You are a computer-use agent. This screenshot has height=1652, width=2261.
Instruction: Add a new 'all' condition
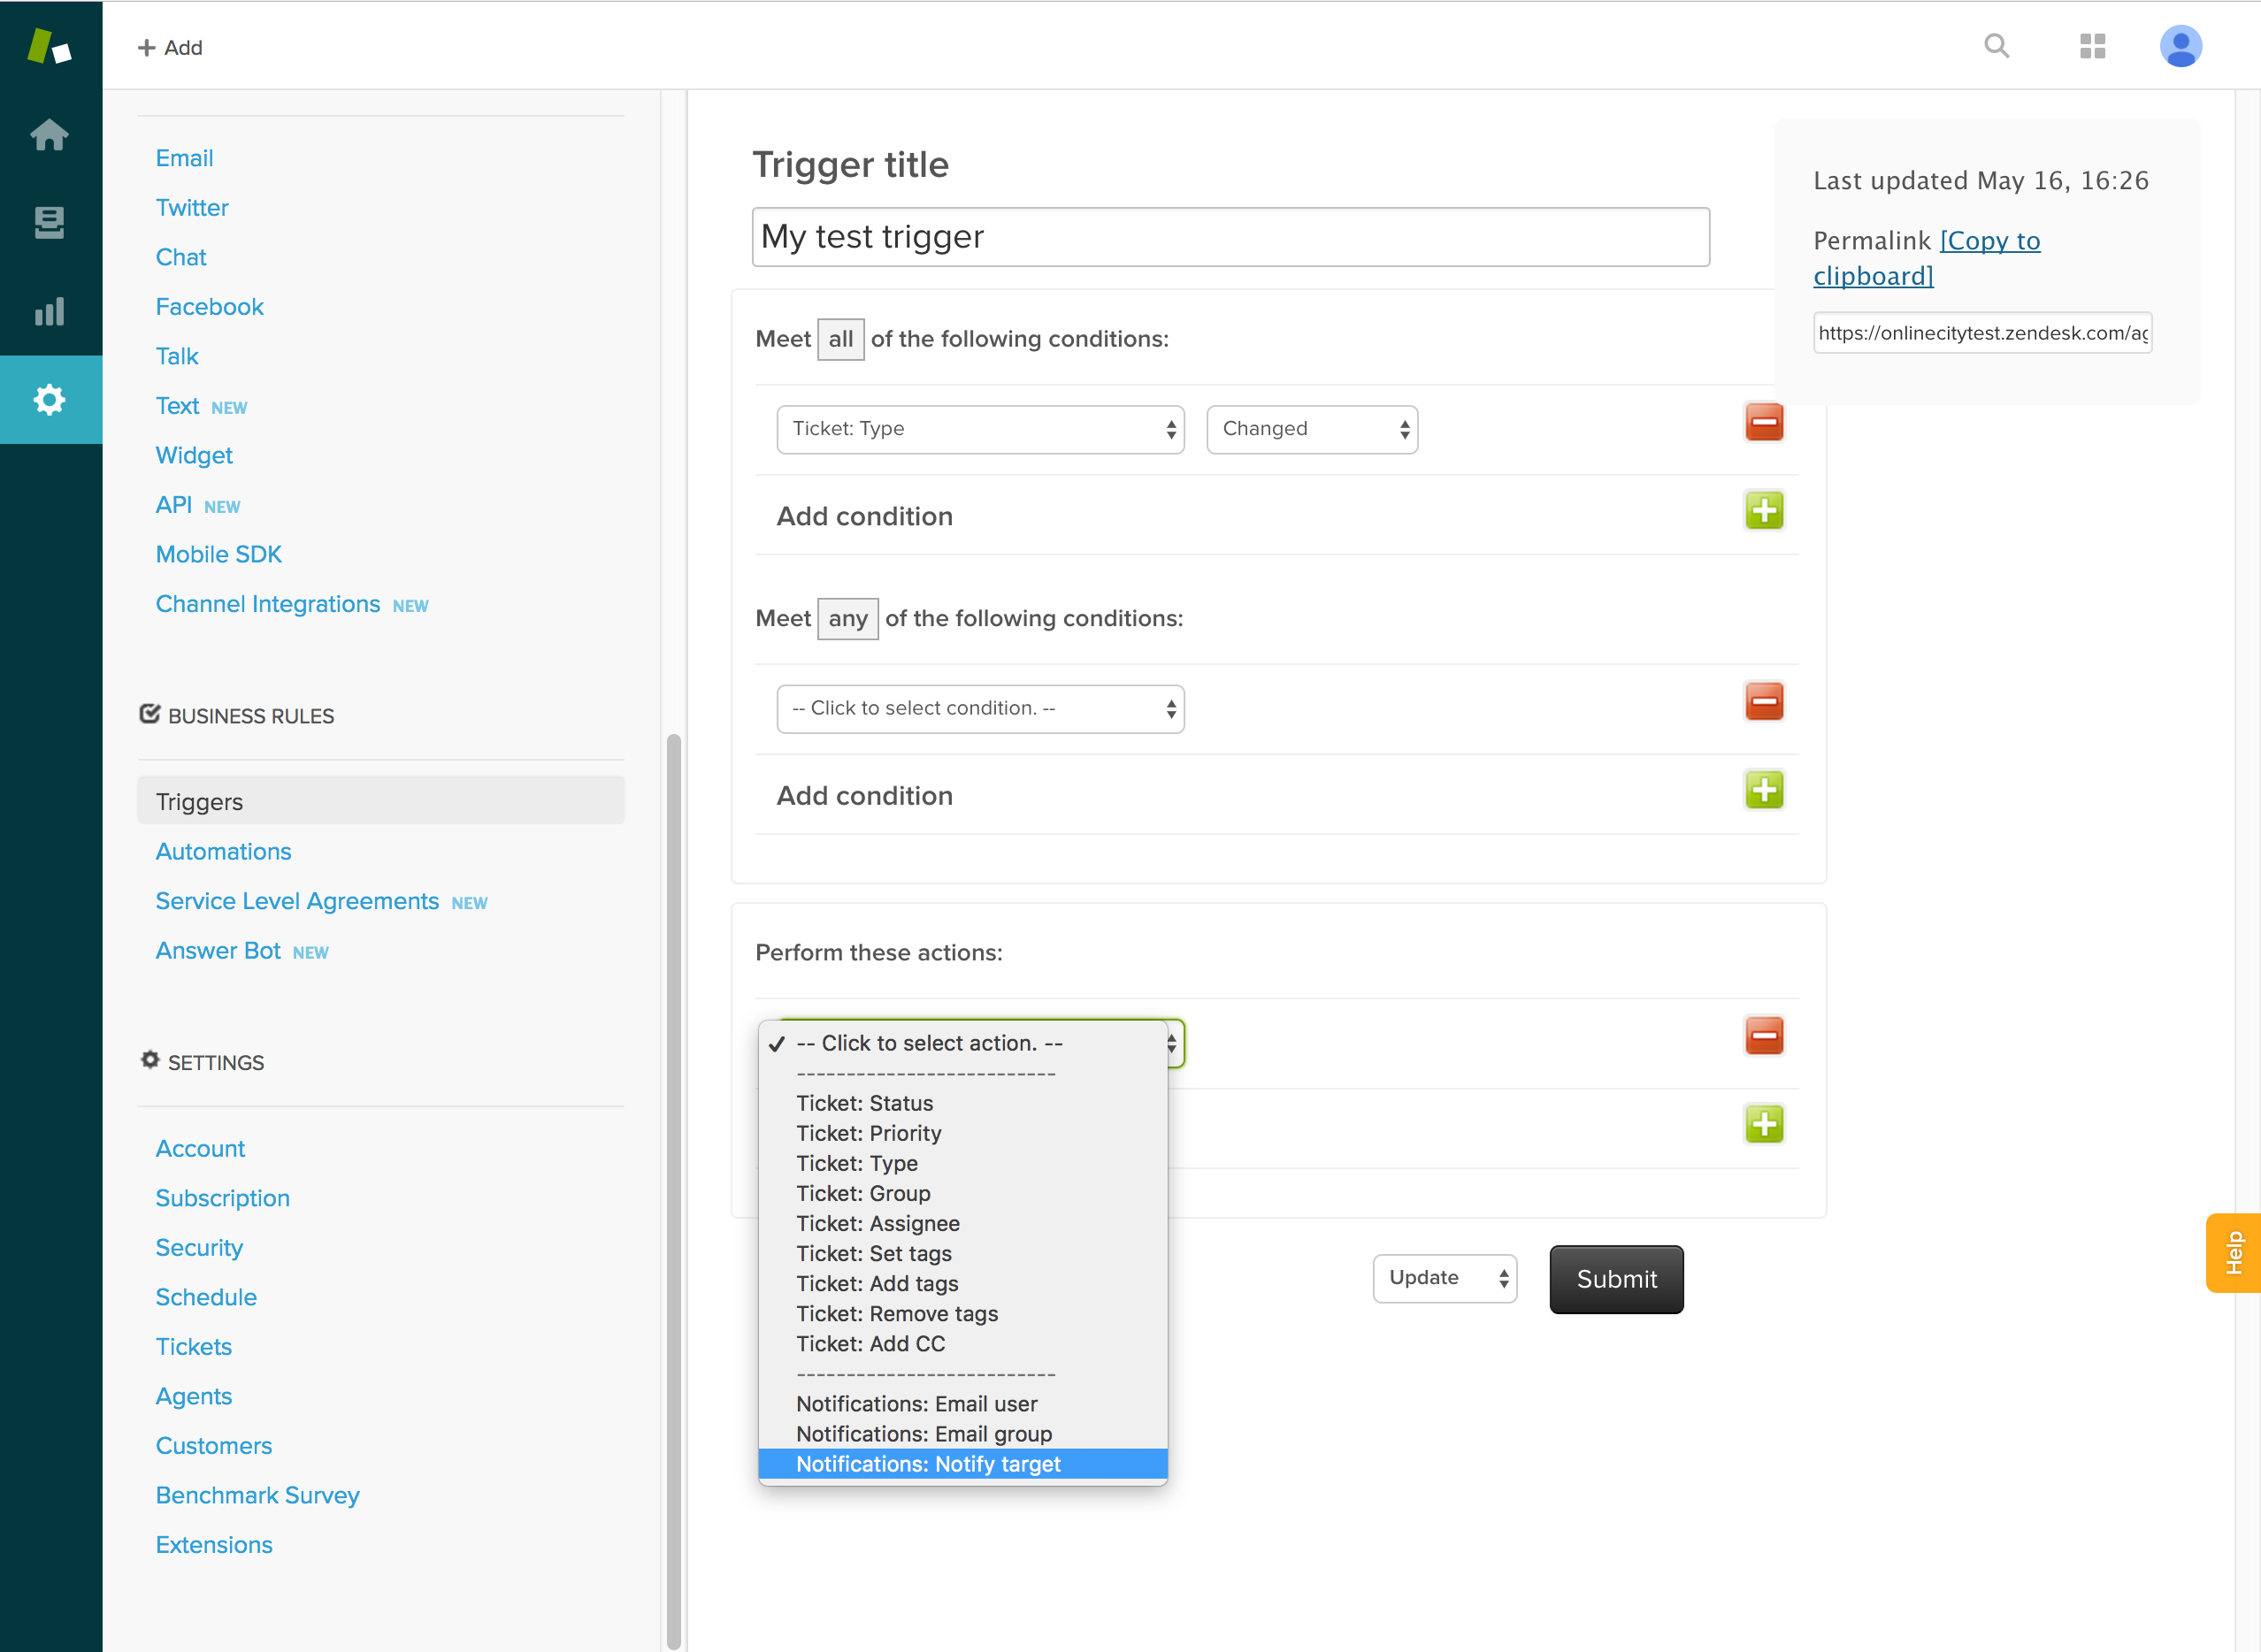point(1764,511)
